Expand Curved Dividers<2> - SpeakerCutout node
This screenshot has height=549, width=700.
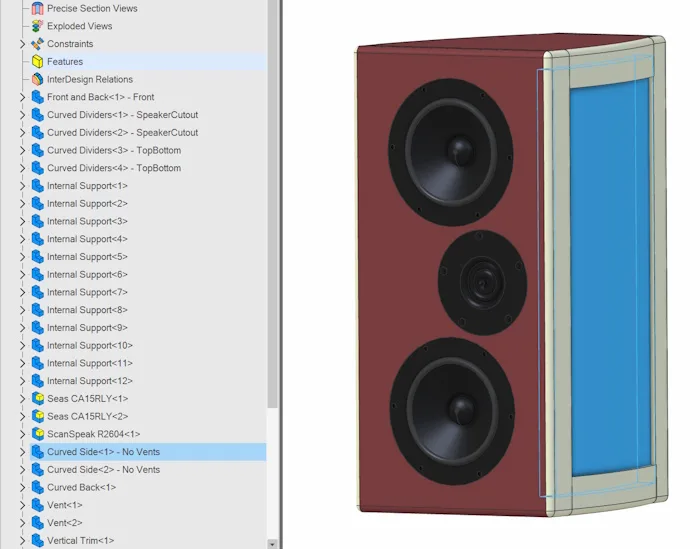point(22,133)
